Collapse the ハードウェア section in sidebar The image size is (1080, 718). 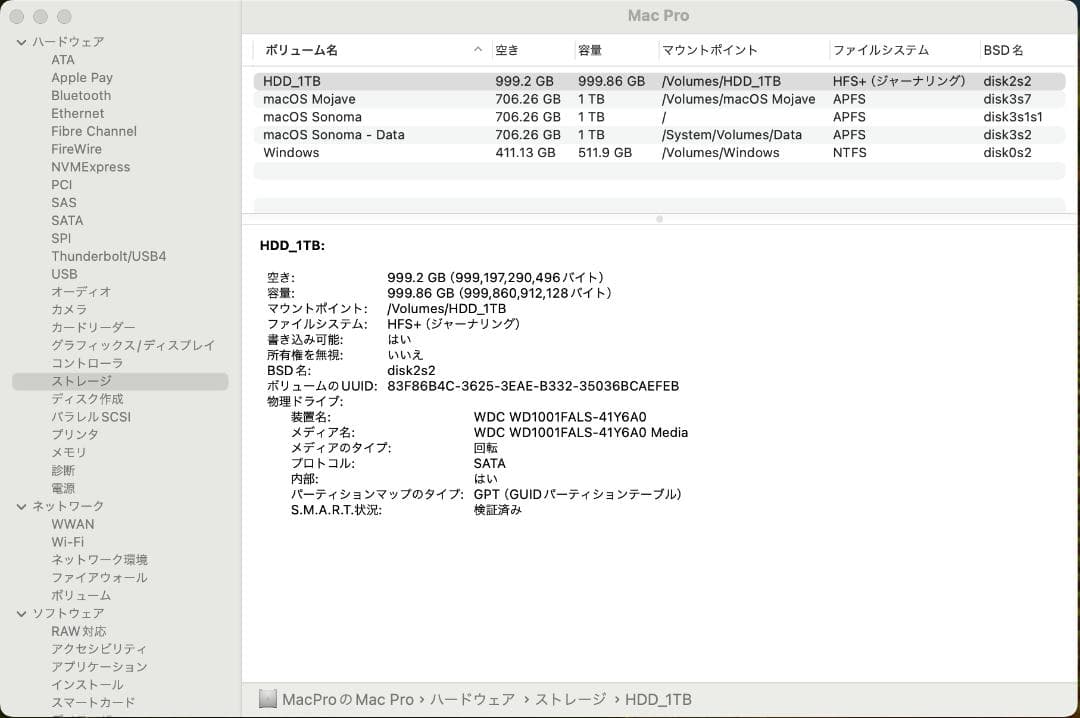pos(21,42)
